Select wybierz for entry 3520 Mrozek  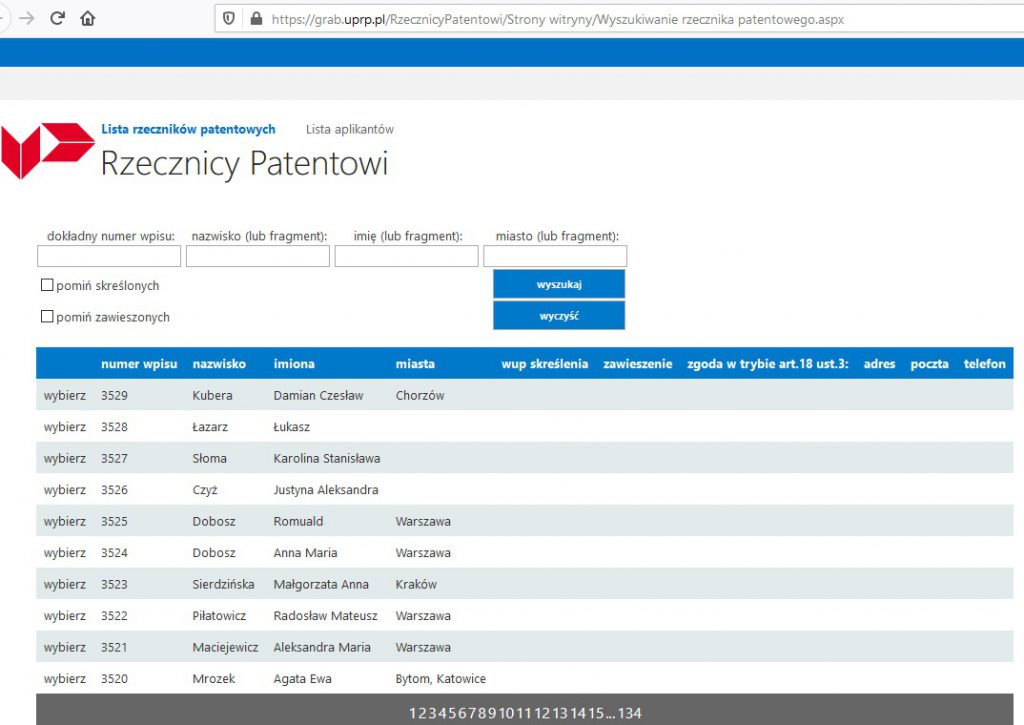click(65, 679)
